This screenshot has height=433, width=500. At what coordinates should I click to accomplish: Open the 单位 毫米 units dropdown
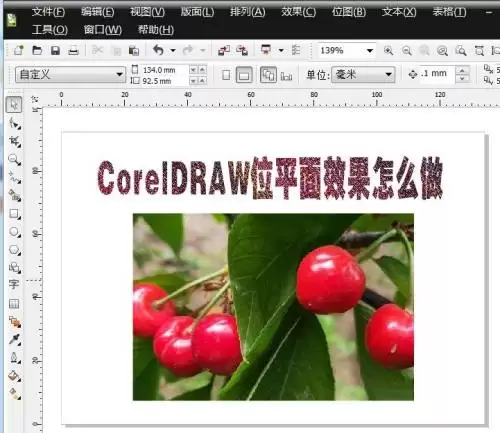click(364, 74)
